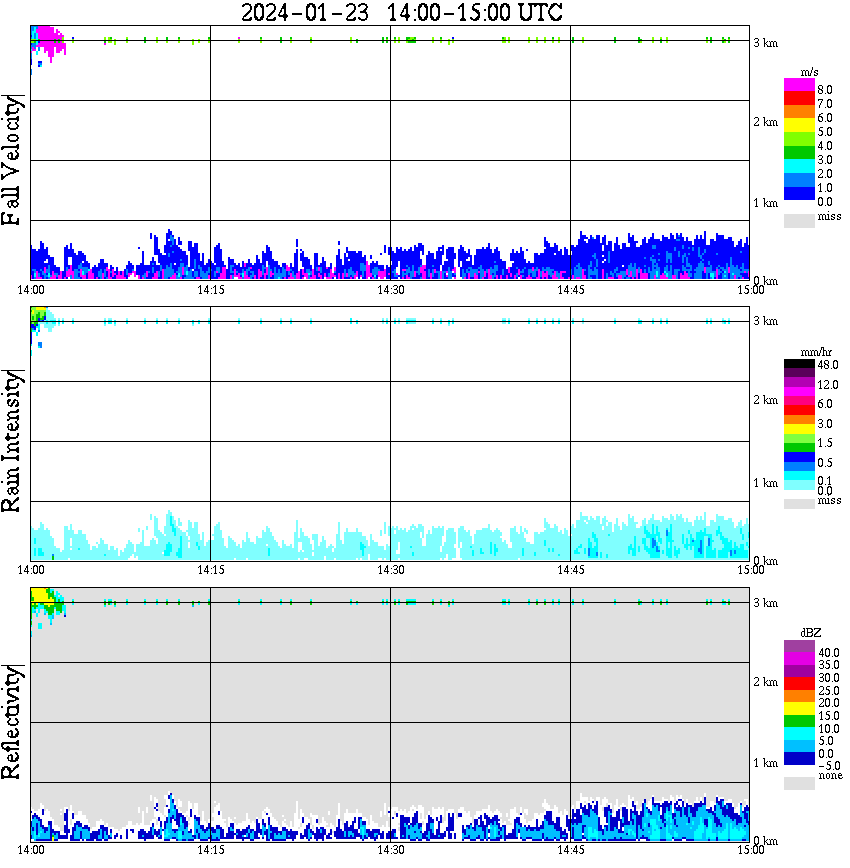The height and width of the screenshot is (868, 850).
Task: Click '14:00' under the Fall Velocity plot
Action: 30,290
